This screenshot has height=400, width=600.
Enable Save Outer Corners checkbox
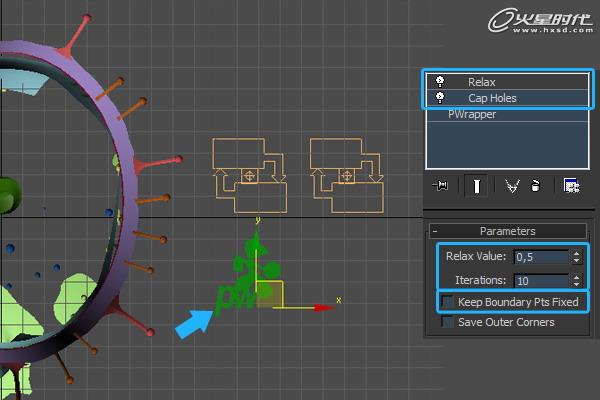click(x=448, y=322)
